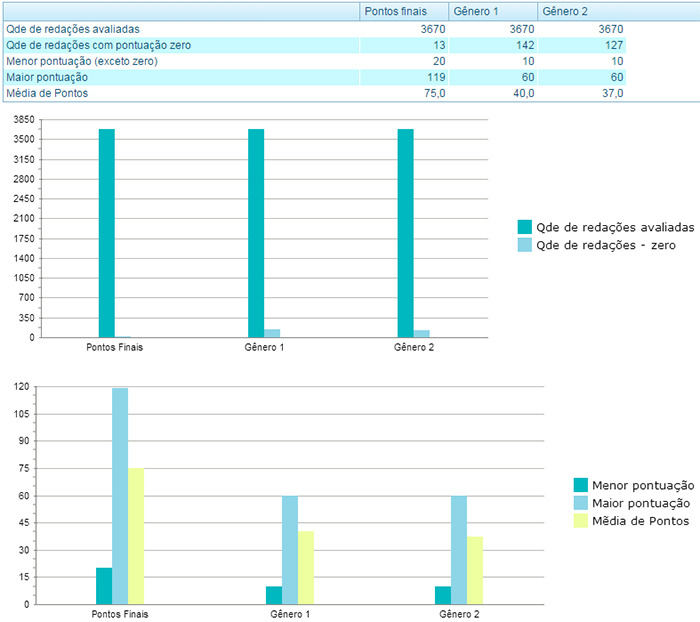Click the 119 value in the Maior pontuação row

point(435,77)
